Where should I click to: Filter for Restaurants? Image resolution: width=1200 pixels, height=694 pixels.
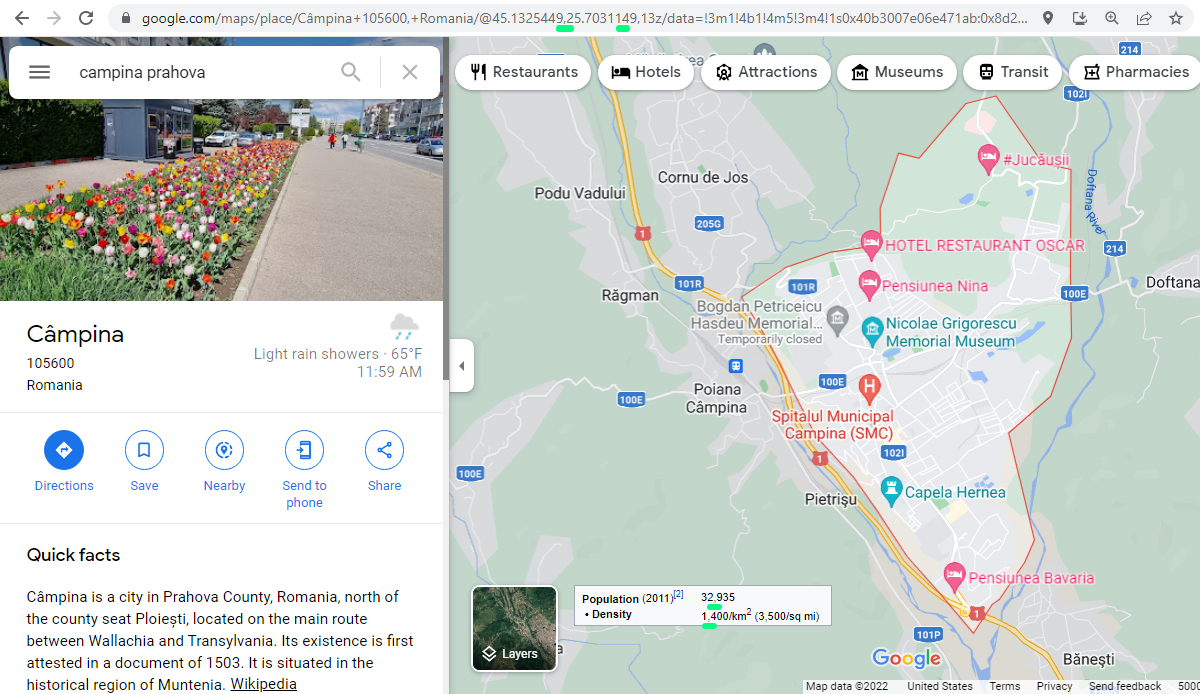[522, 71]
